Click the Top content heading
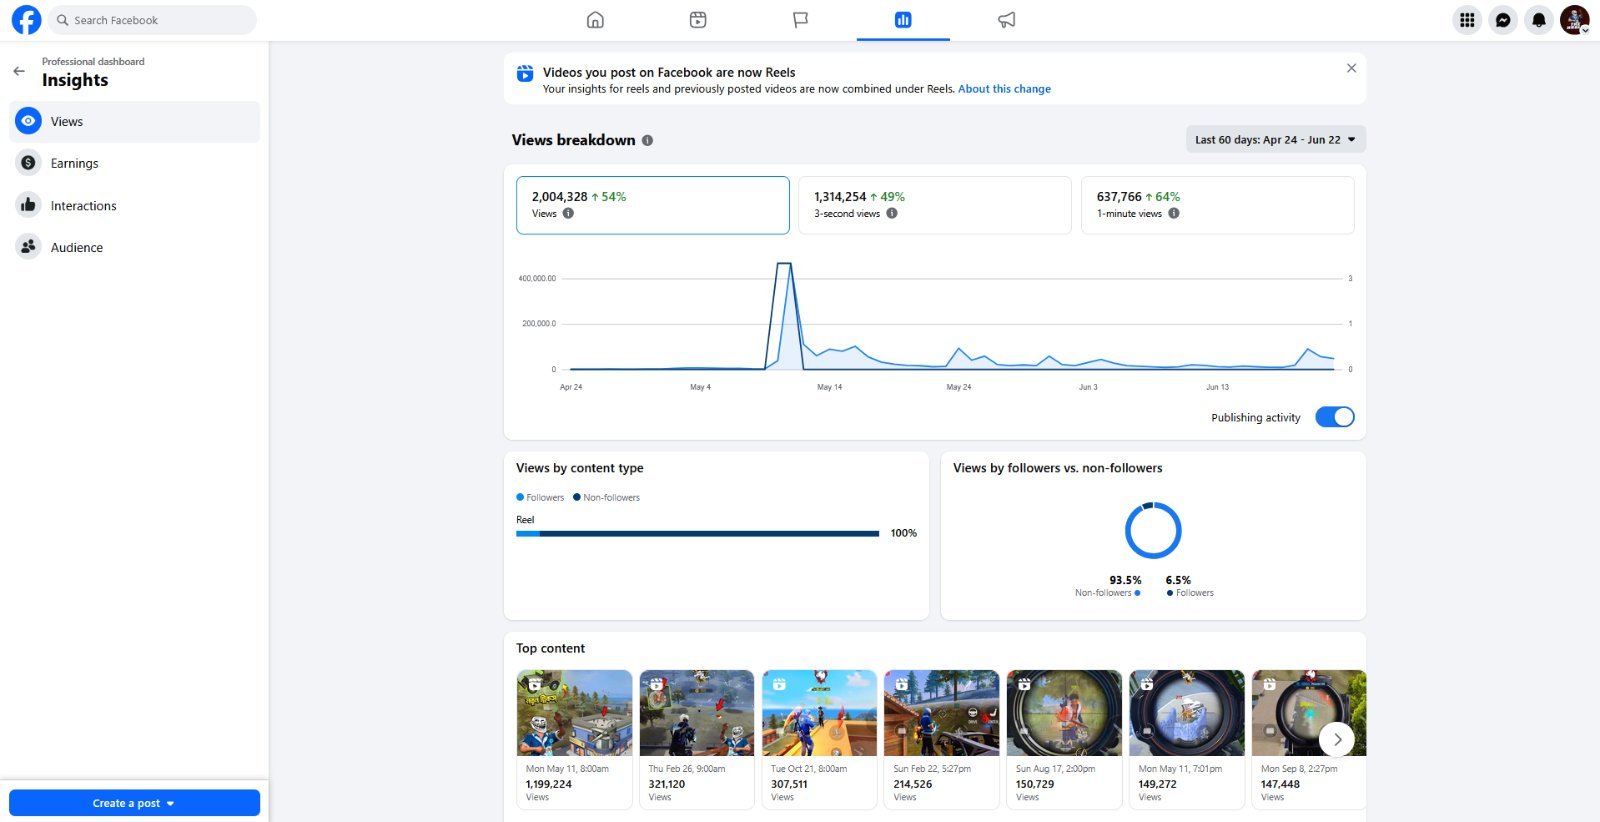Screen dimensions: 1600x822 550,648
